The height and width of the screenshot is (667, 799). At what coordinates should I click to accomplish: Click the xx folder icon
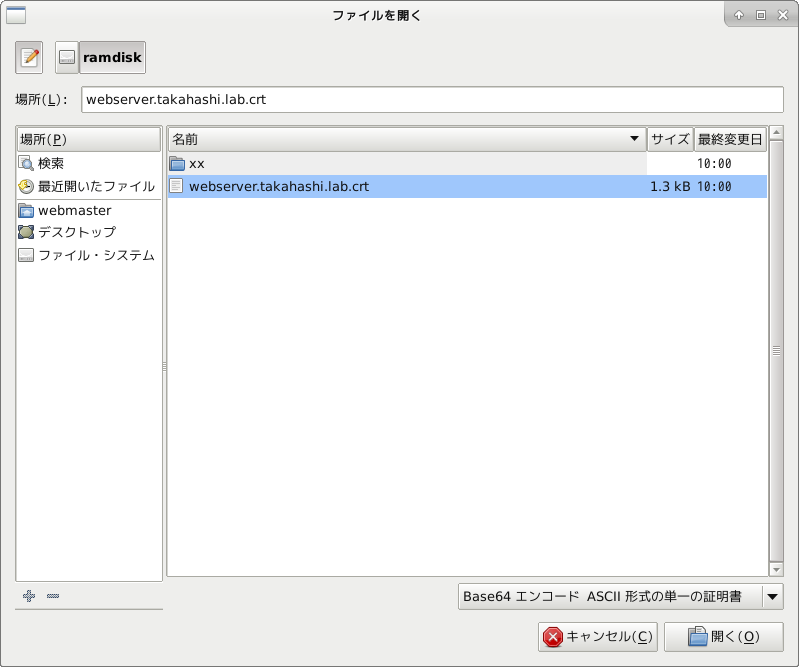point(177,164)
